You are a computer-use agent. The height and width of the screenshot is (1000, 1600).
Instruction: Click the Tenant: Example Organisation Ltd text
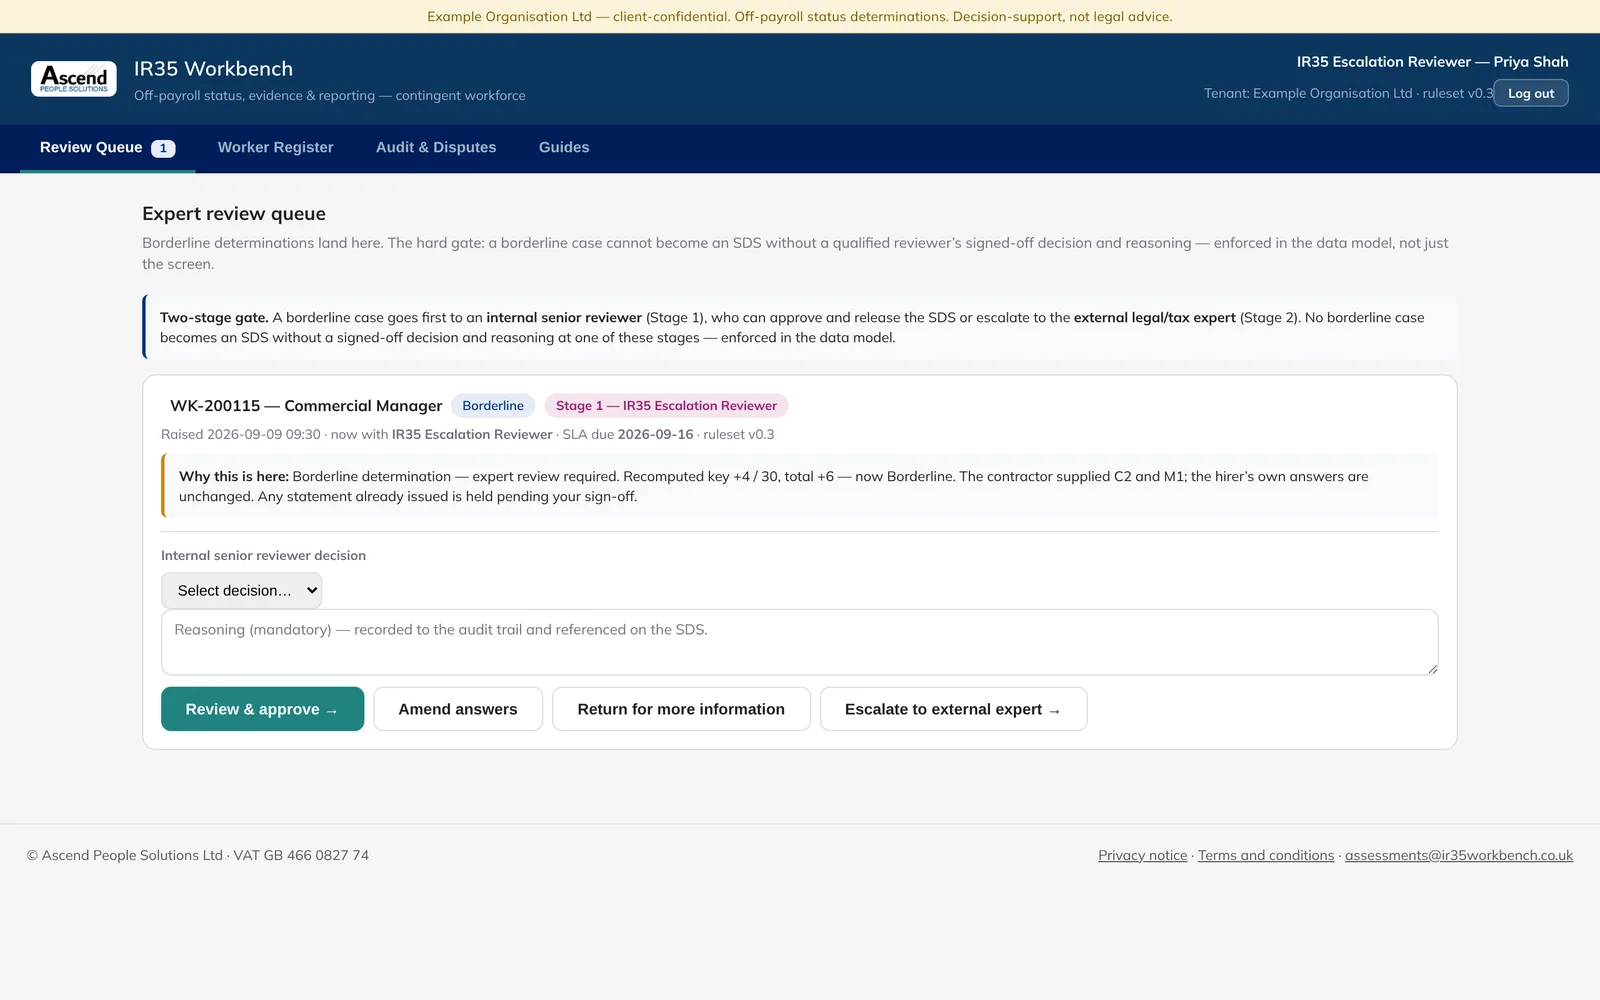[x=1308, y=93]
